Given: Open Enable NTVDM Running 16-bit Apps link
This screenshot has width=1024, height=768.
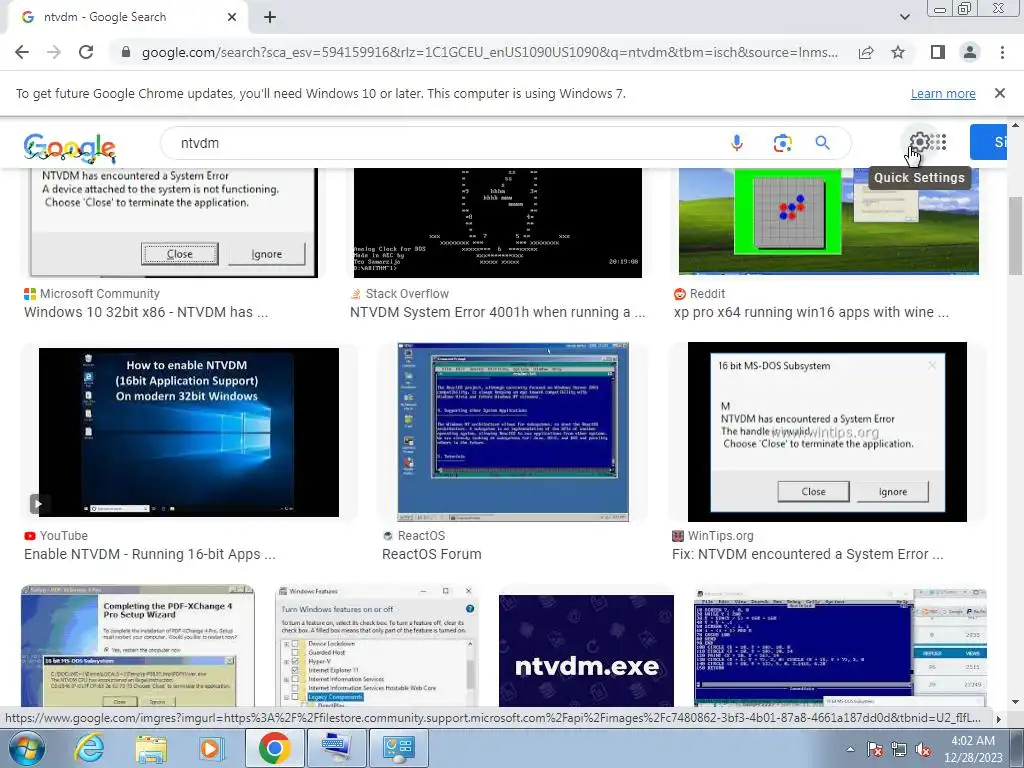Looking at the screenshot, I should [x=150, y=554].
